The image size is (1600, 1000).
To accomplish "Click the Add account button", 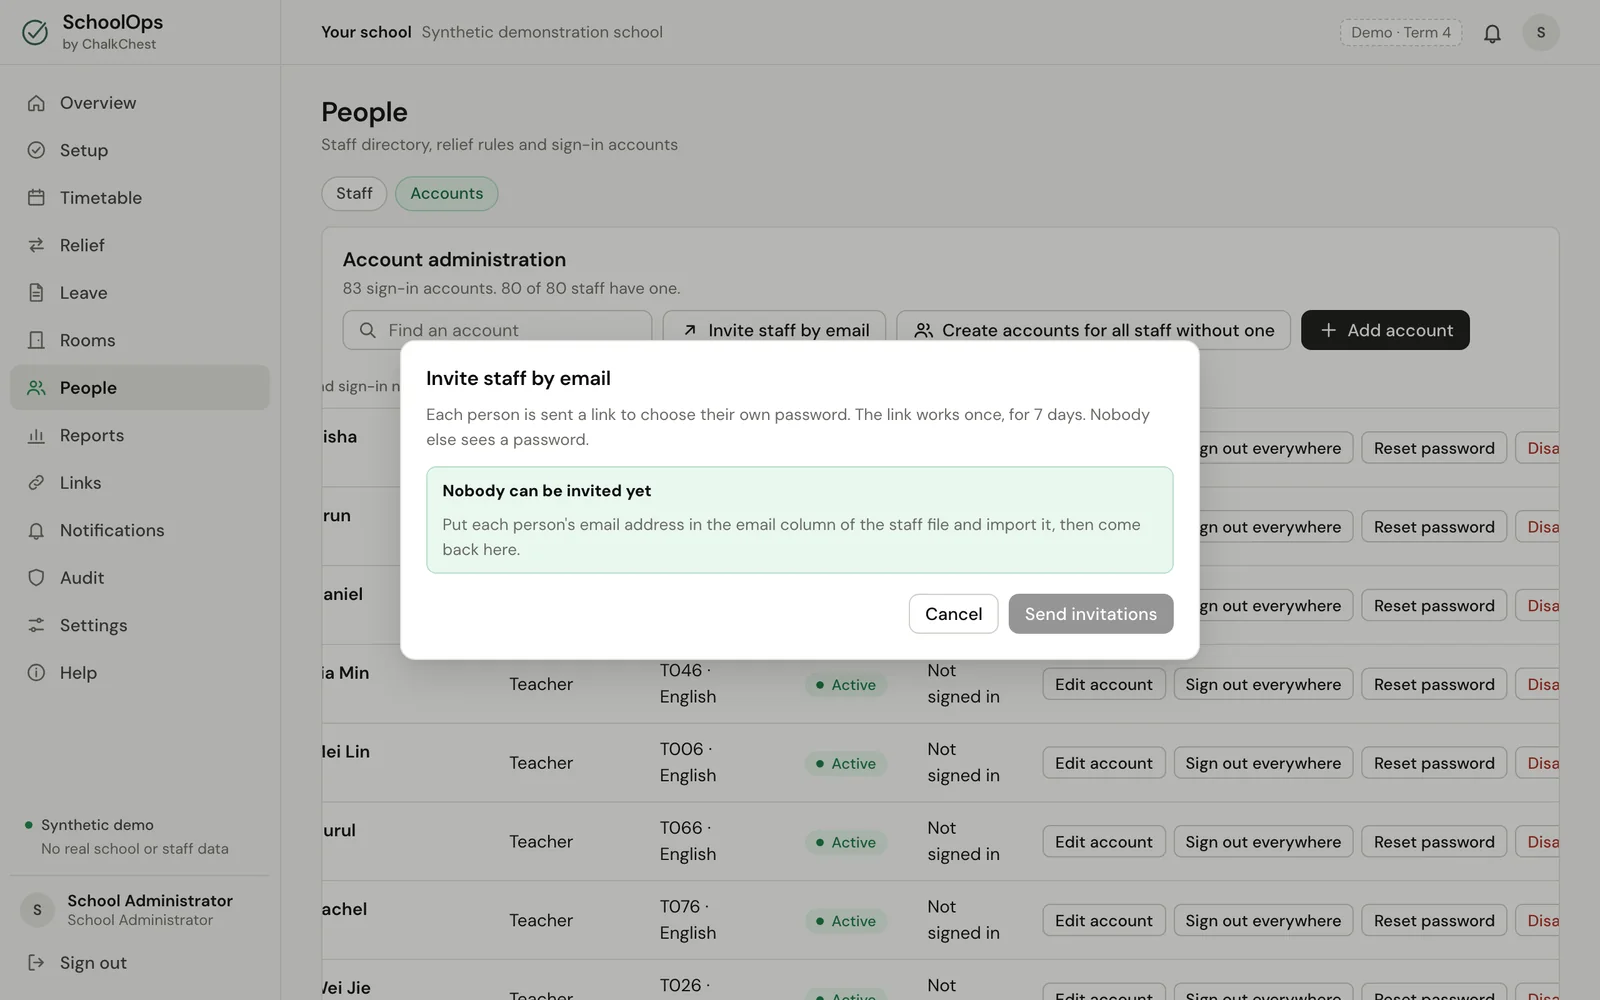I will point(1385,330).
